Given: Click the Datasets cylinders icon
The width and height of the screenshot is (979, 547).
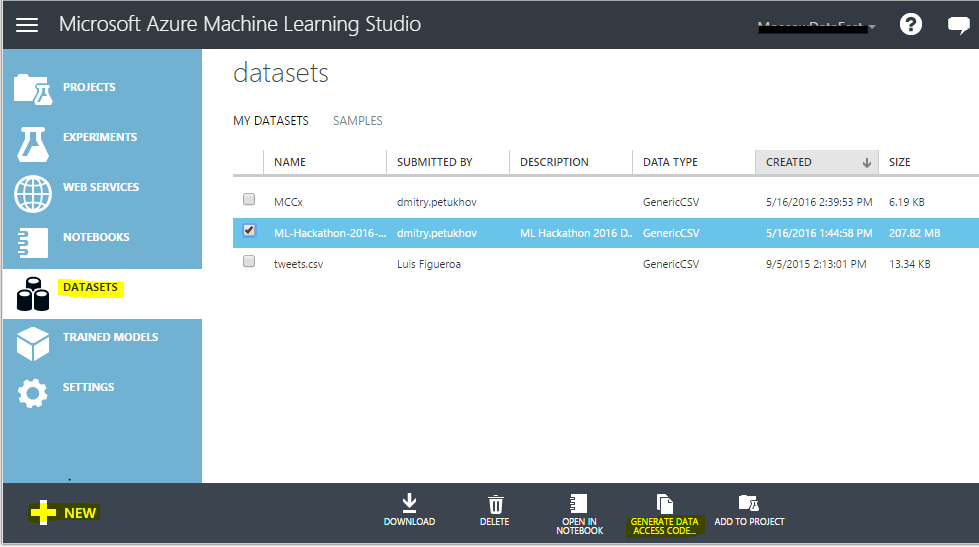Looking at the screenshot, I should pyautogui.click(x=32, y=294).
